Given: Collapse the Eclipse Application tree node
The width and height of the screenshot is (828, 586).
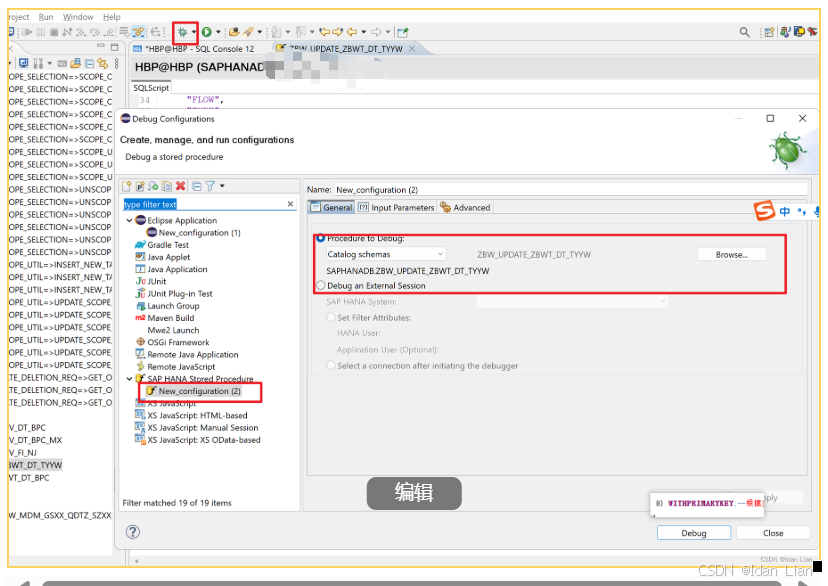Looking at the screenshot, I should pyautogui.click(x=129, y=221).
